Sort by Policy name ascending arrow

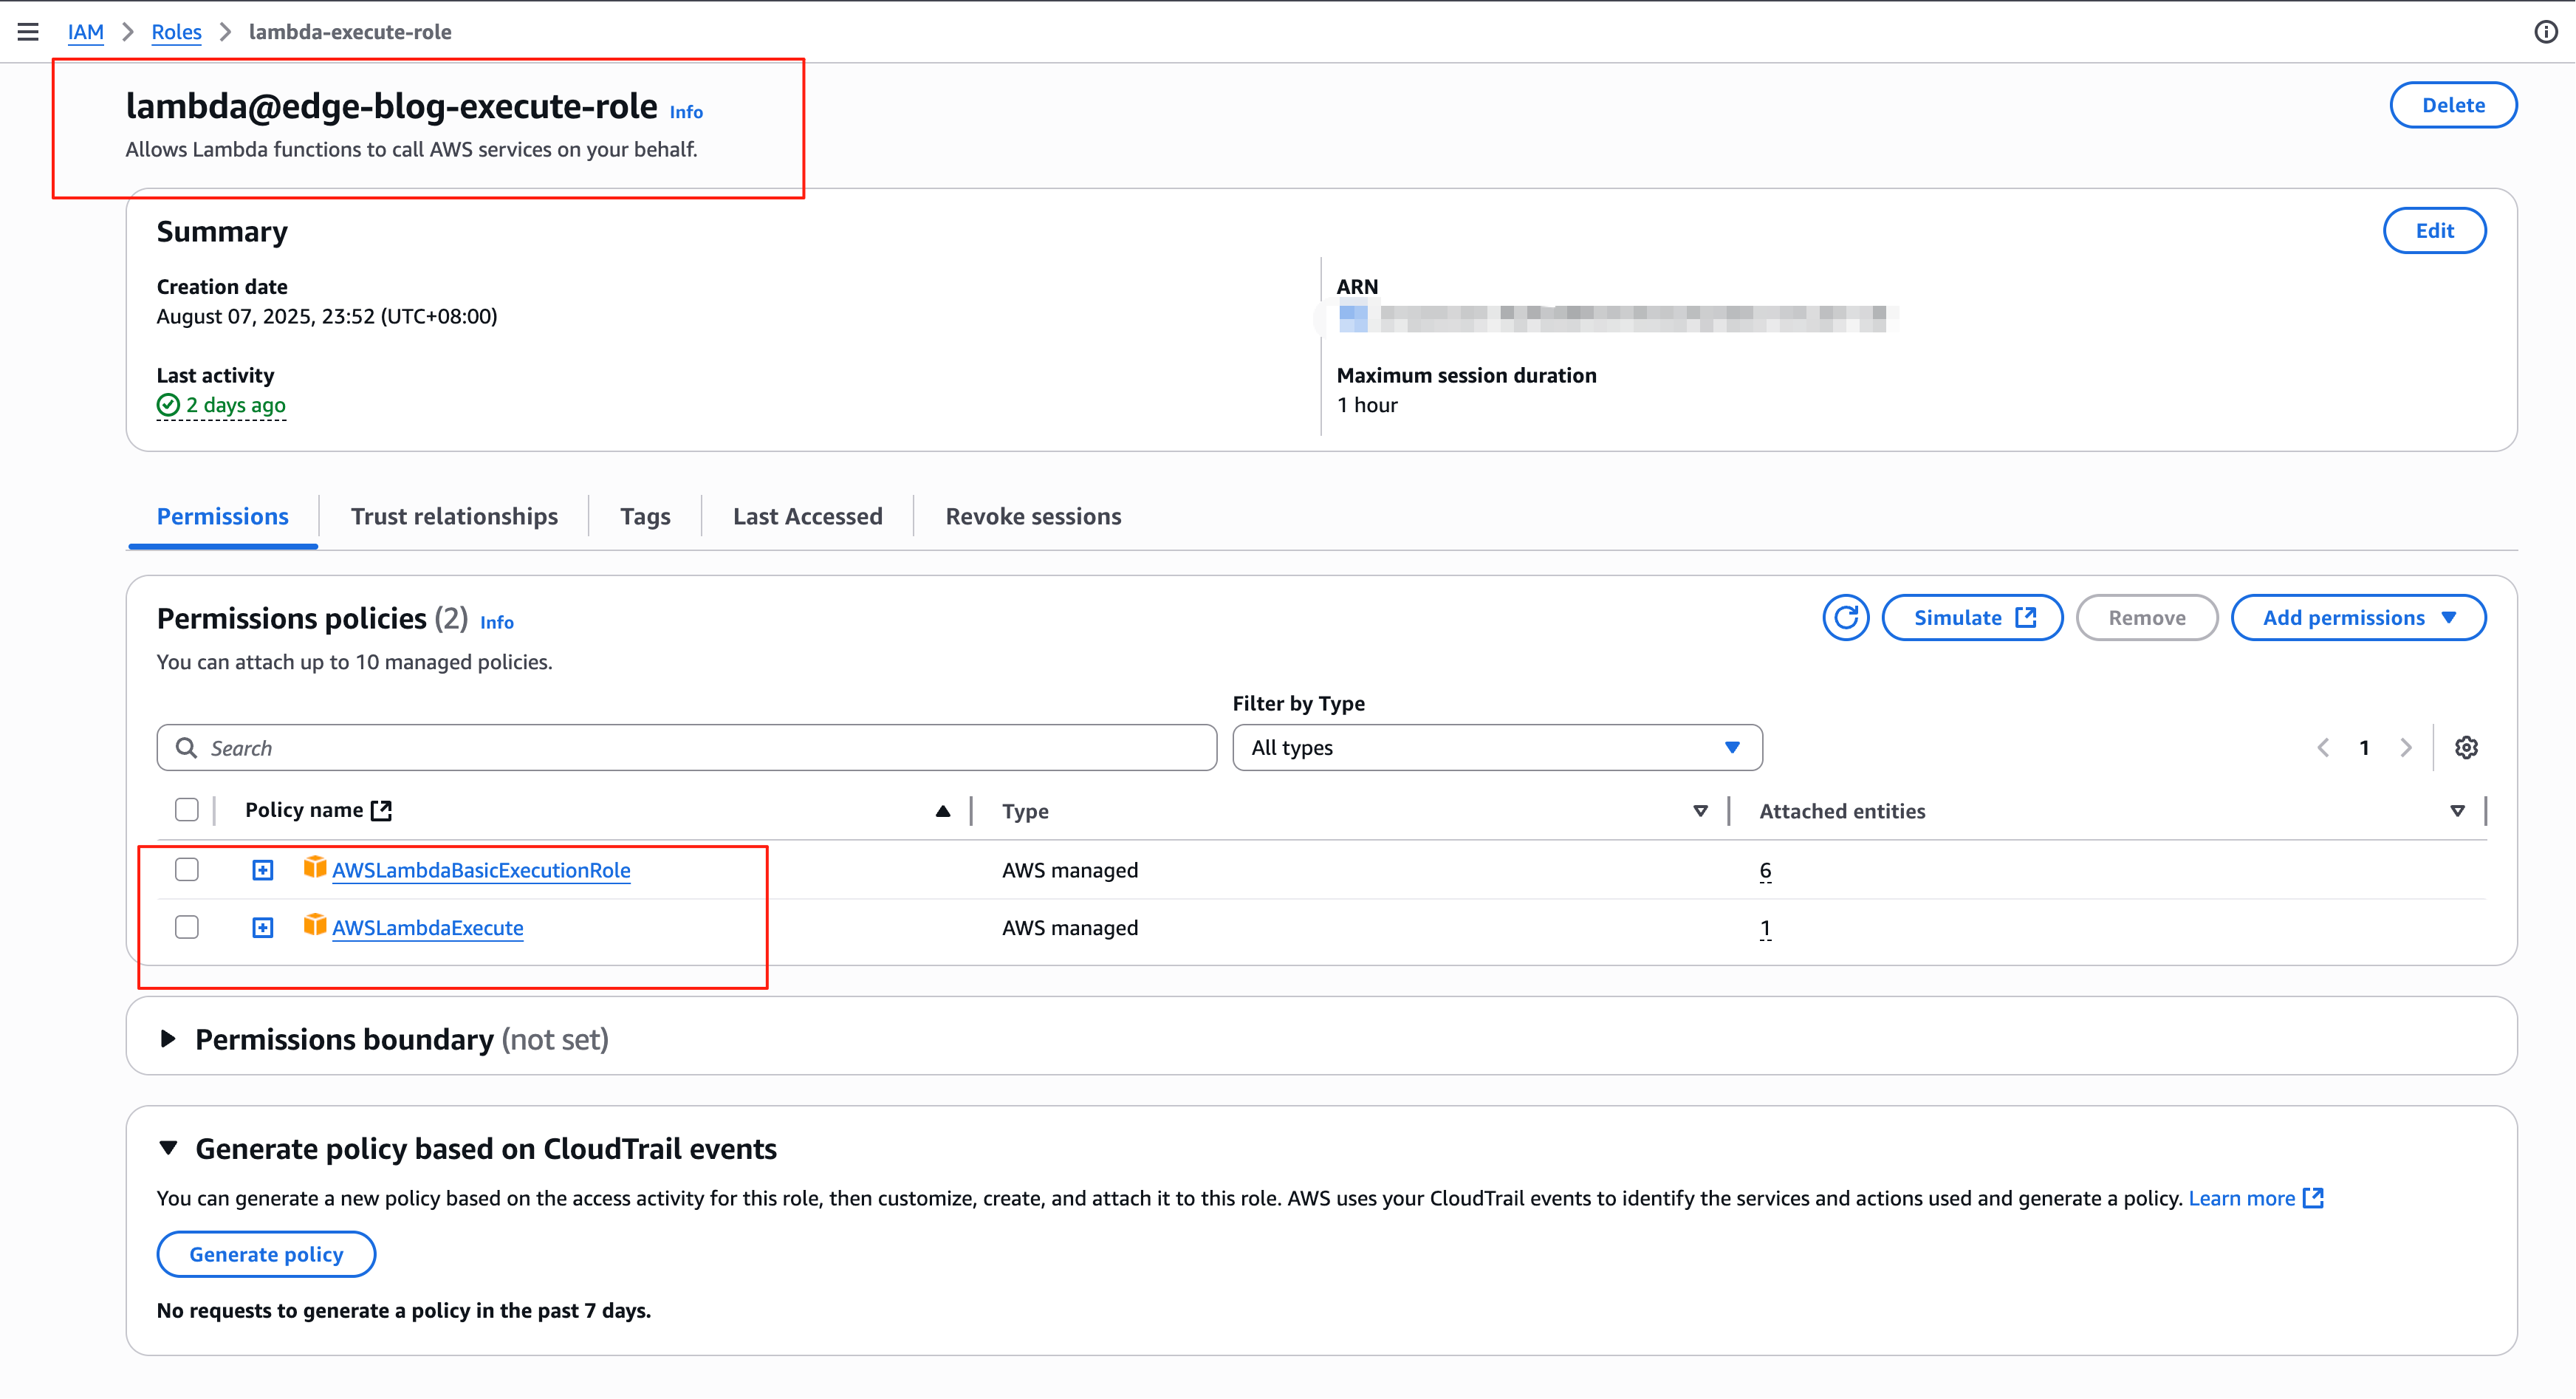(942, 811)
